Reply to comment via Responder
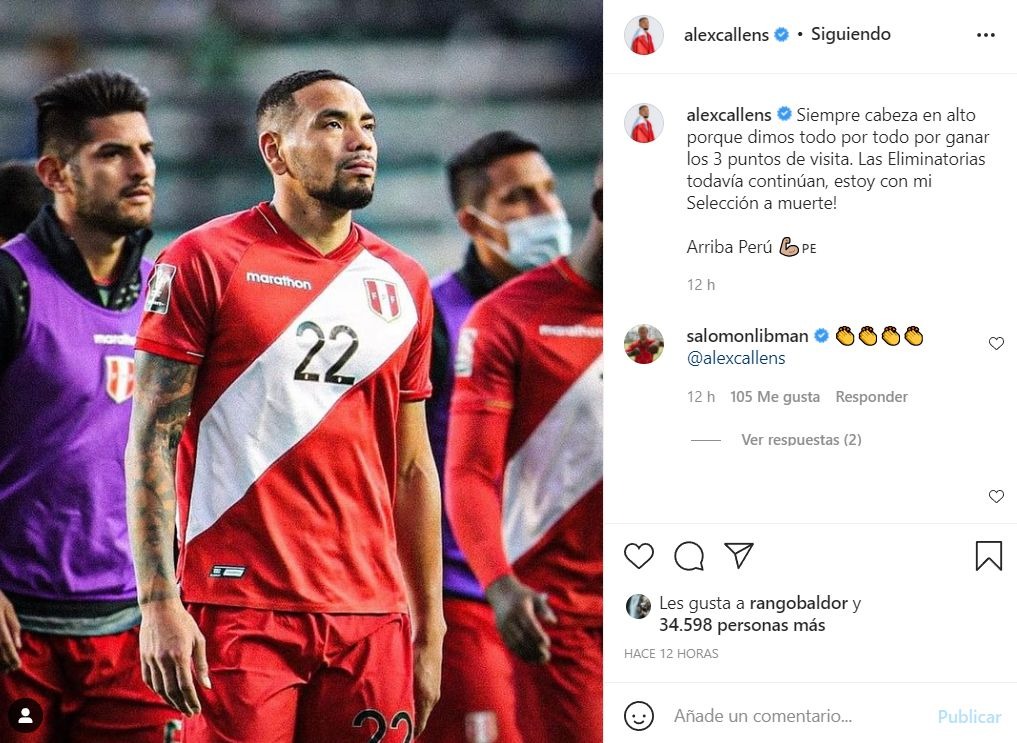 pos(871,397)
